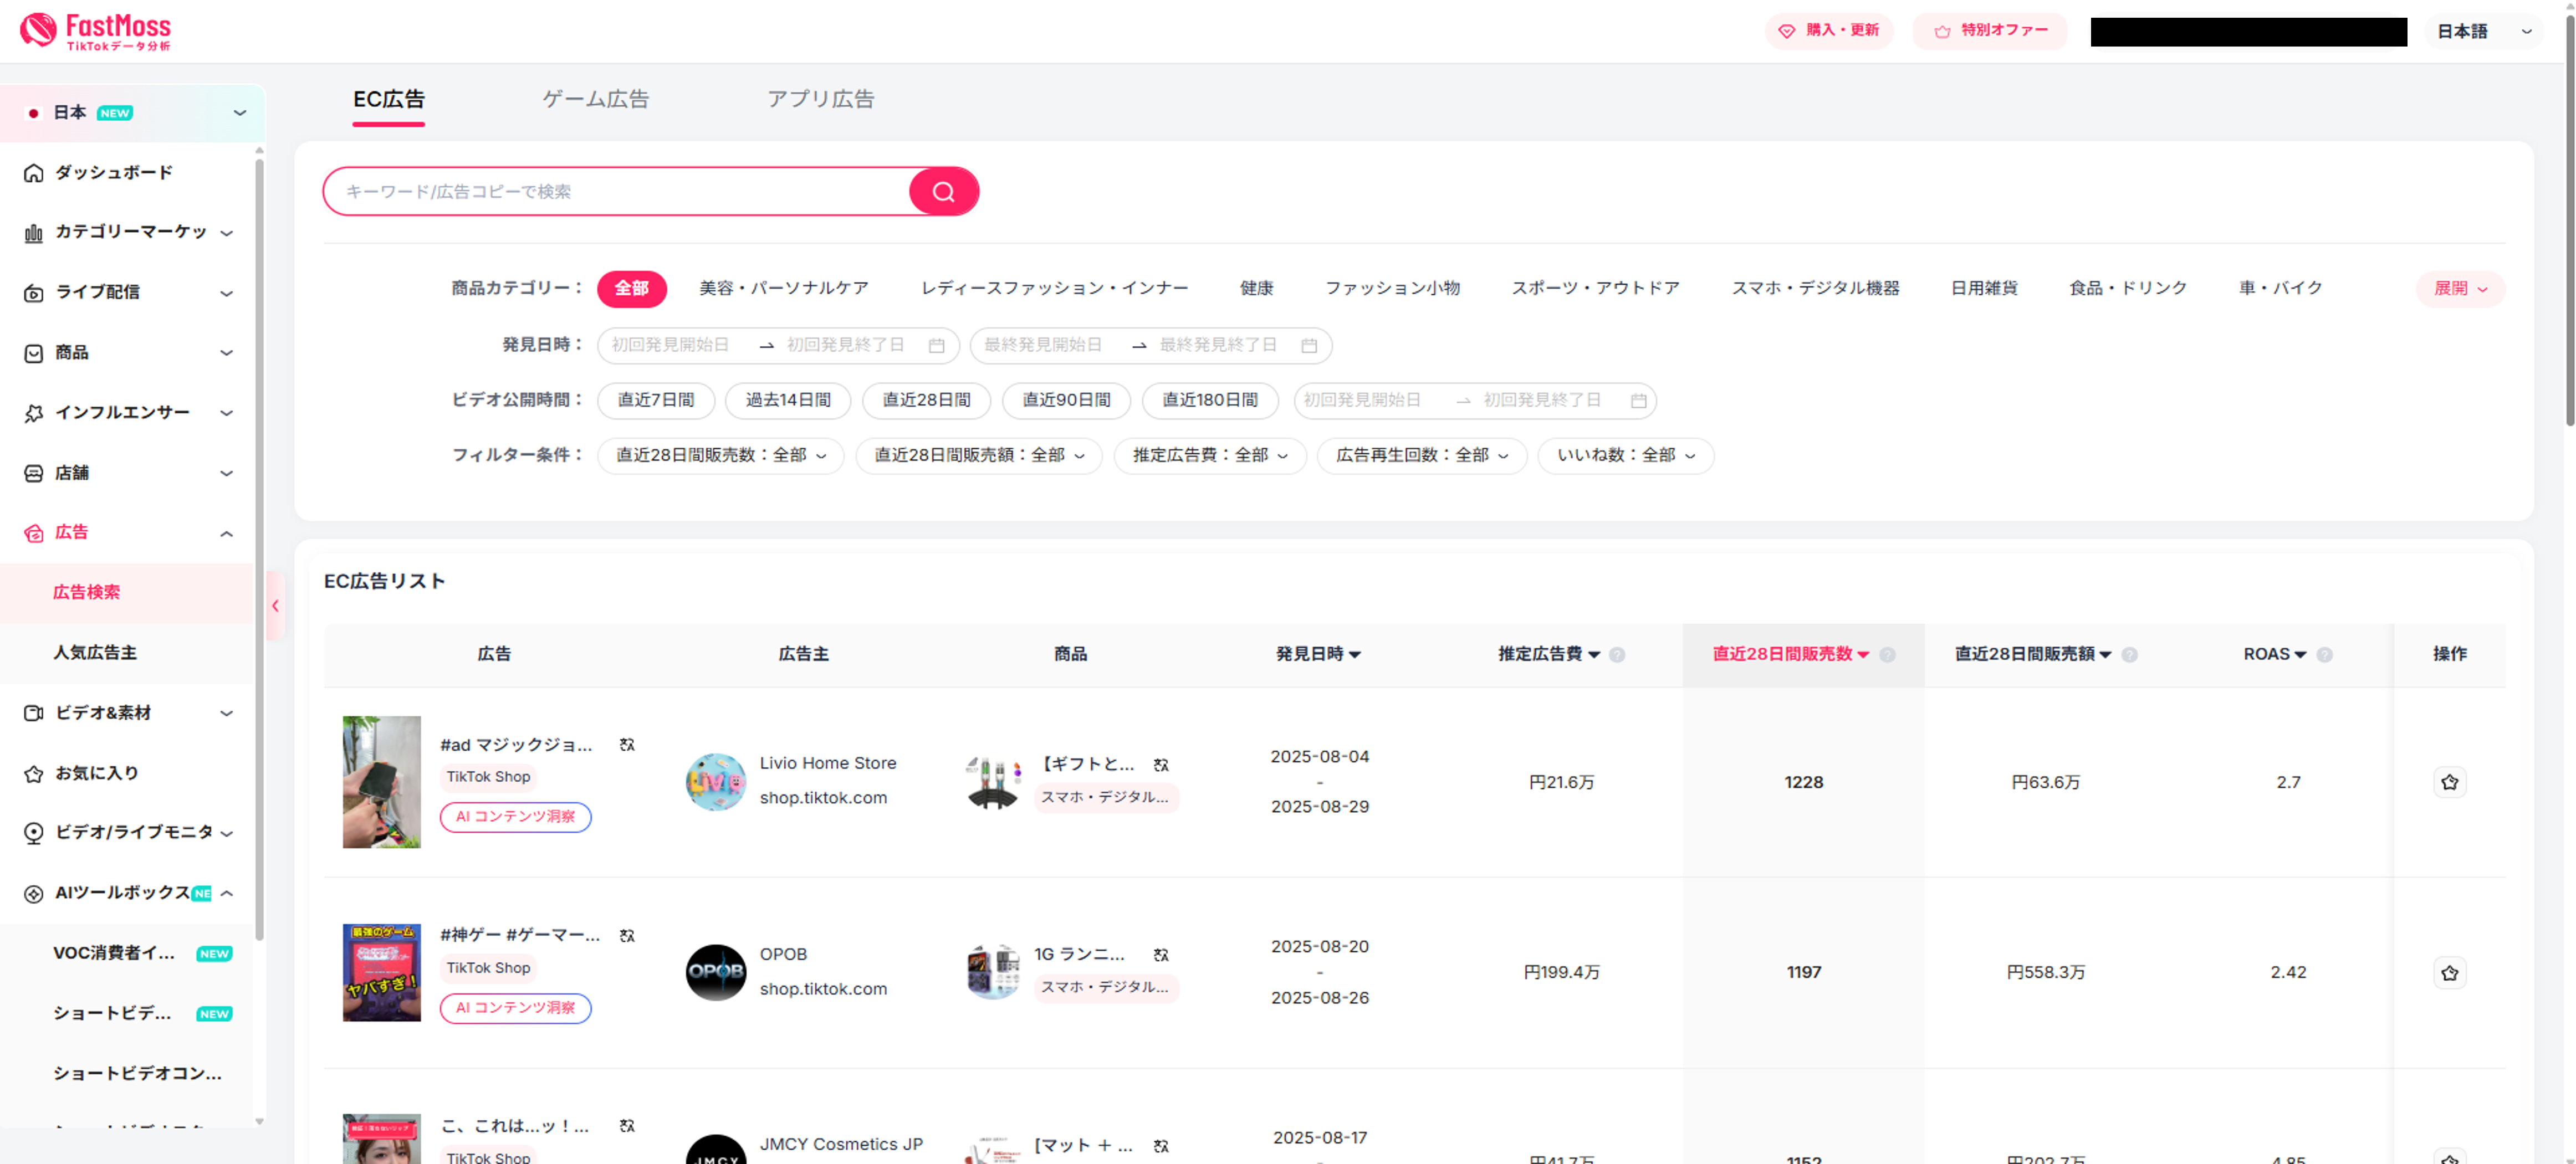2576x1164 pixels.
Task: Translate the 【ギフトと product name
Action: pyautogui.click(x=1161, y=765)
